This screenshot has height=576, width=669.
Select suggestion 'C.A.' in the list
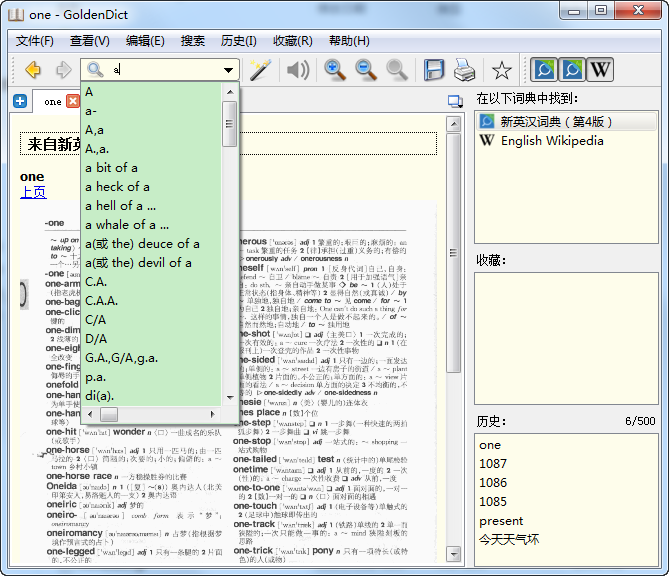click(x=152, y=282)
